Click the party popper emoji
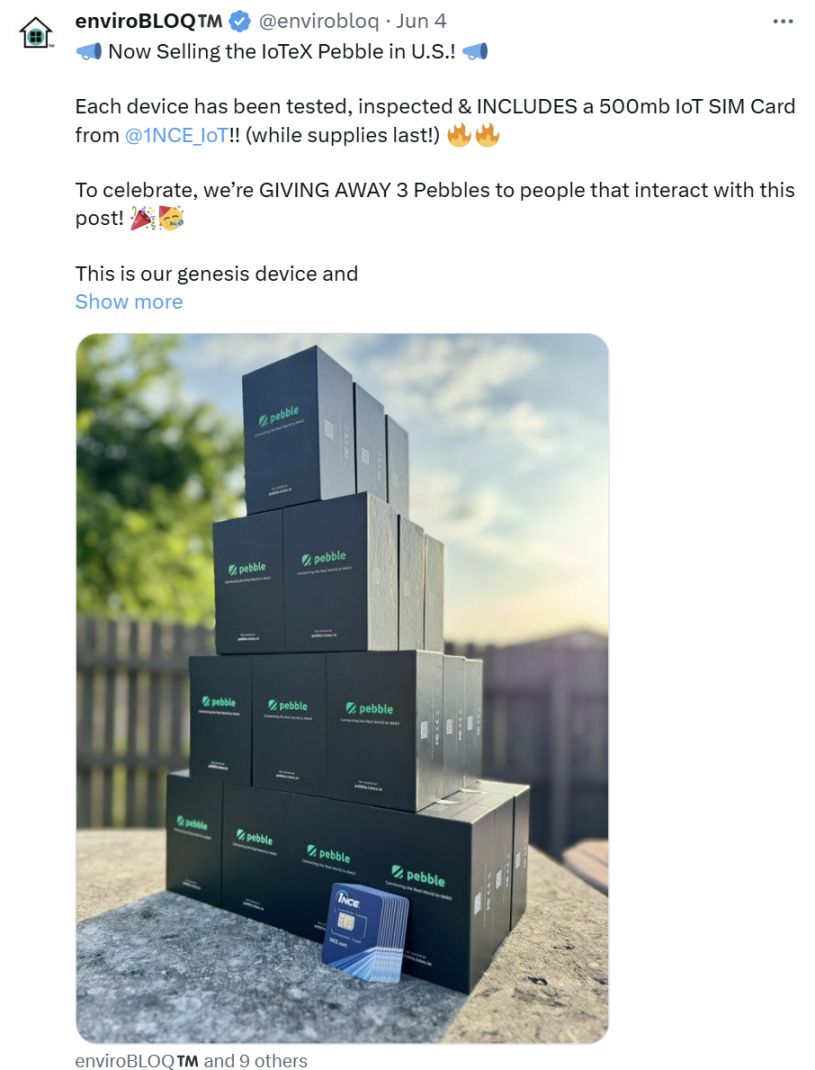Screen dimensions: 815x1070 (143, 218)
